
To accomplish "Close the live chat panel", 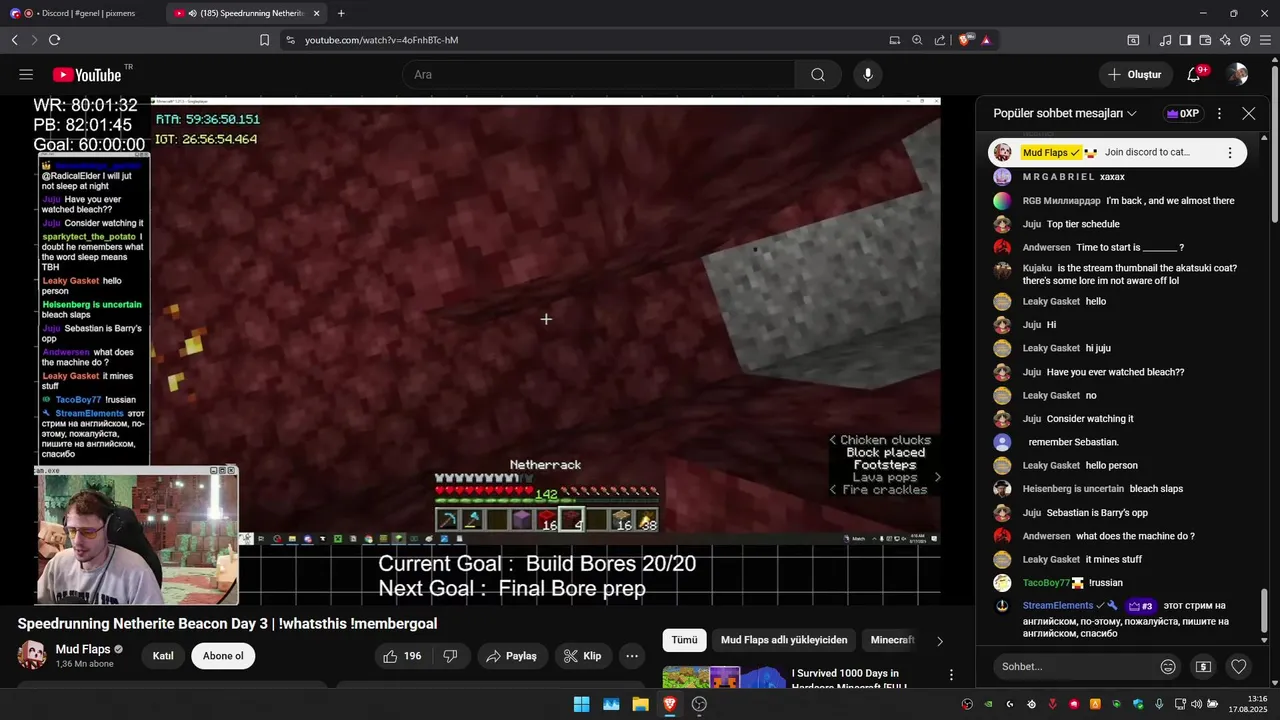I will click(1248, 114).
